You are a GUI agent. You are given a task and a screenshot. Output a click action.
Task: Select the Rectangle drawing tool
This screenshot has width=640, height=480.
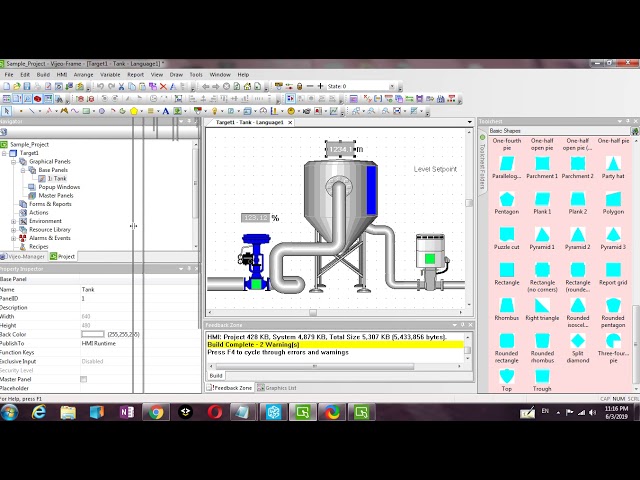point(86,111)
